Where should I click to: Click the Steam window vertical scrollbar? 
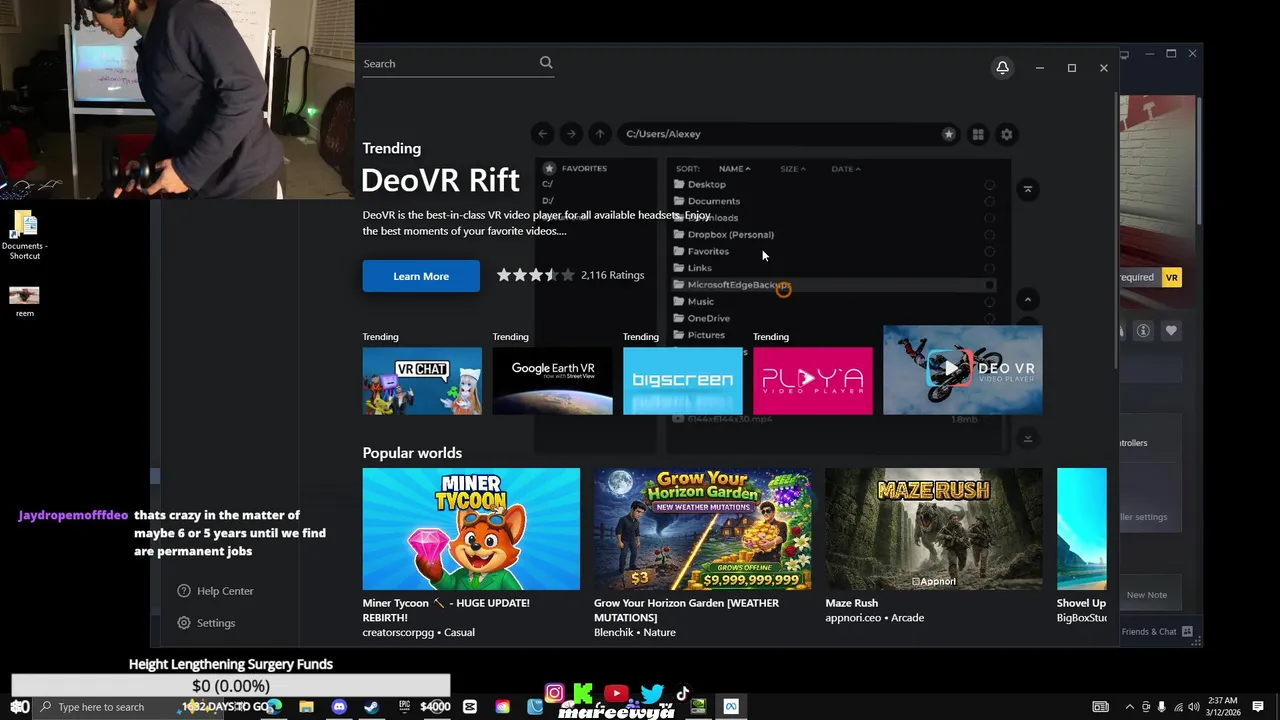(x=1198, y=160)
